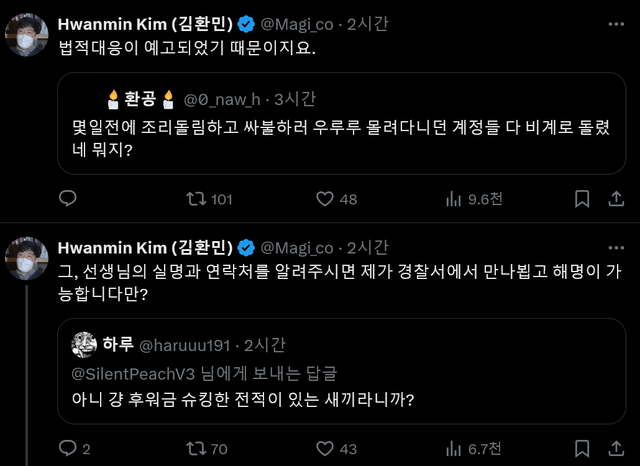
Task: Visit the @0_naw_h handle in quoted tweet
Action: pyautogui.click(x=223, y=98)
